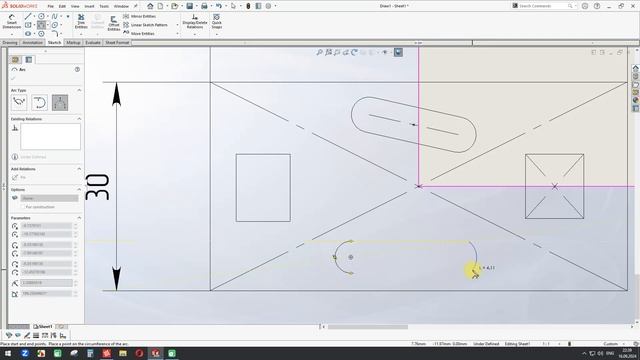Click Zoom to Fit in heads-up toolbar

pos(320,52)
